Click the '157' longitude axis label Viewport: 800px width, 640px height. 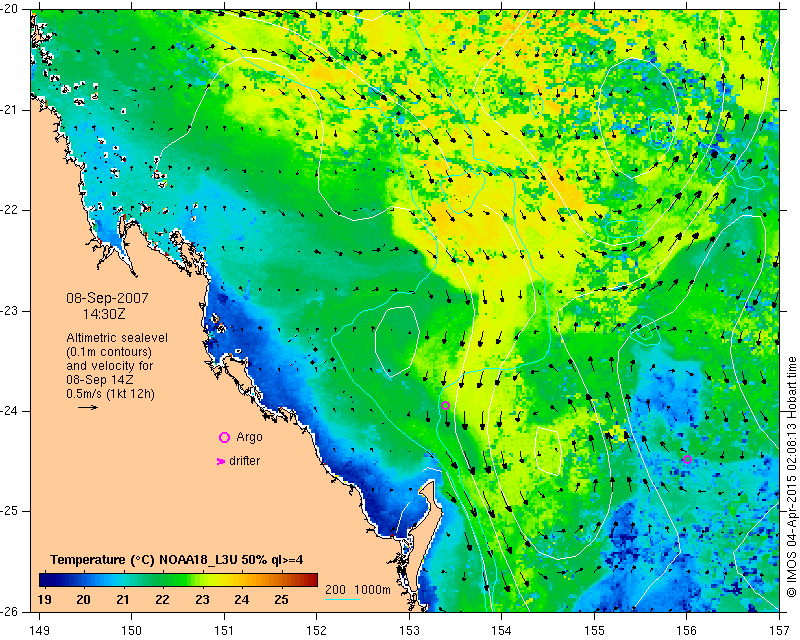(780, 631)
